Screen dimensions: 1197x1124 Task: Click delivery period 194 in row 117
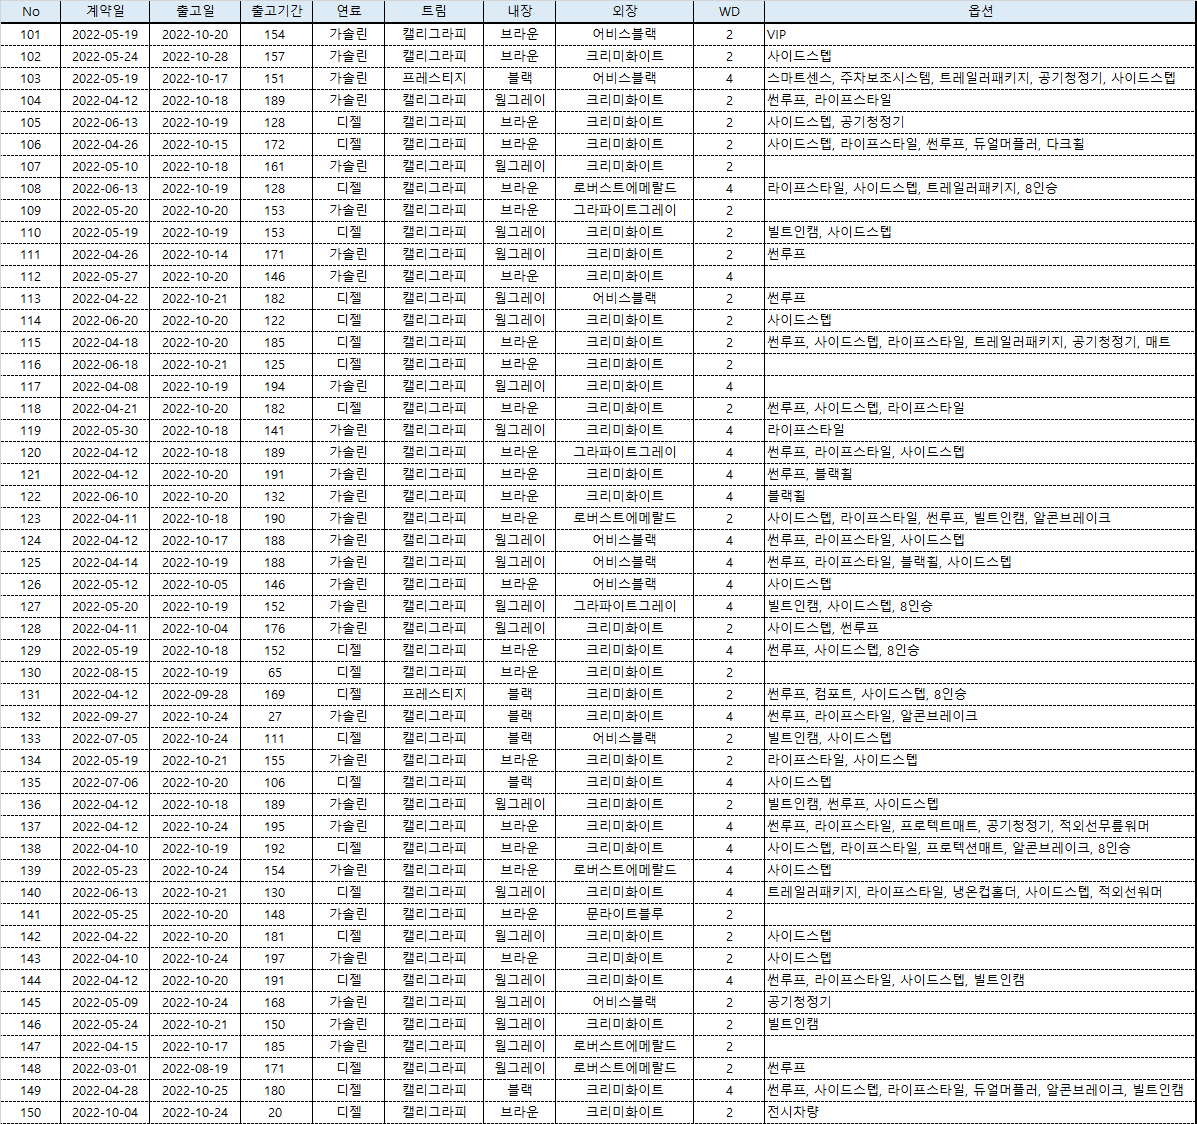click(x=276, y=387)
